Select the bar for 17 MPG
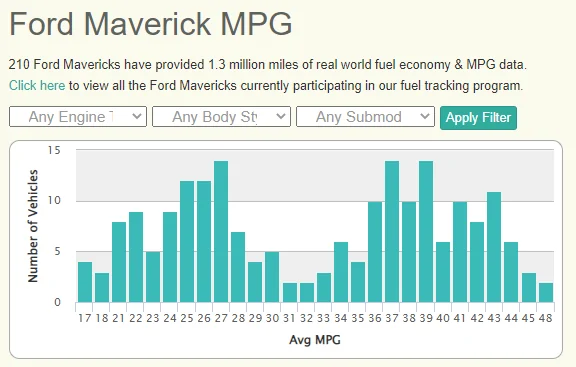Screen dimensions: 576x367 click(85, 282)
